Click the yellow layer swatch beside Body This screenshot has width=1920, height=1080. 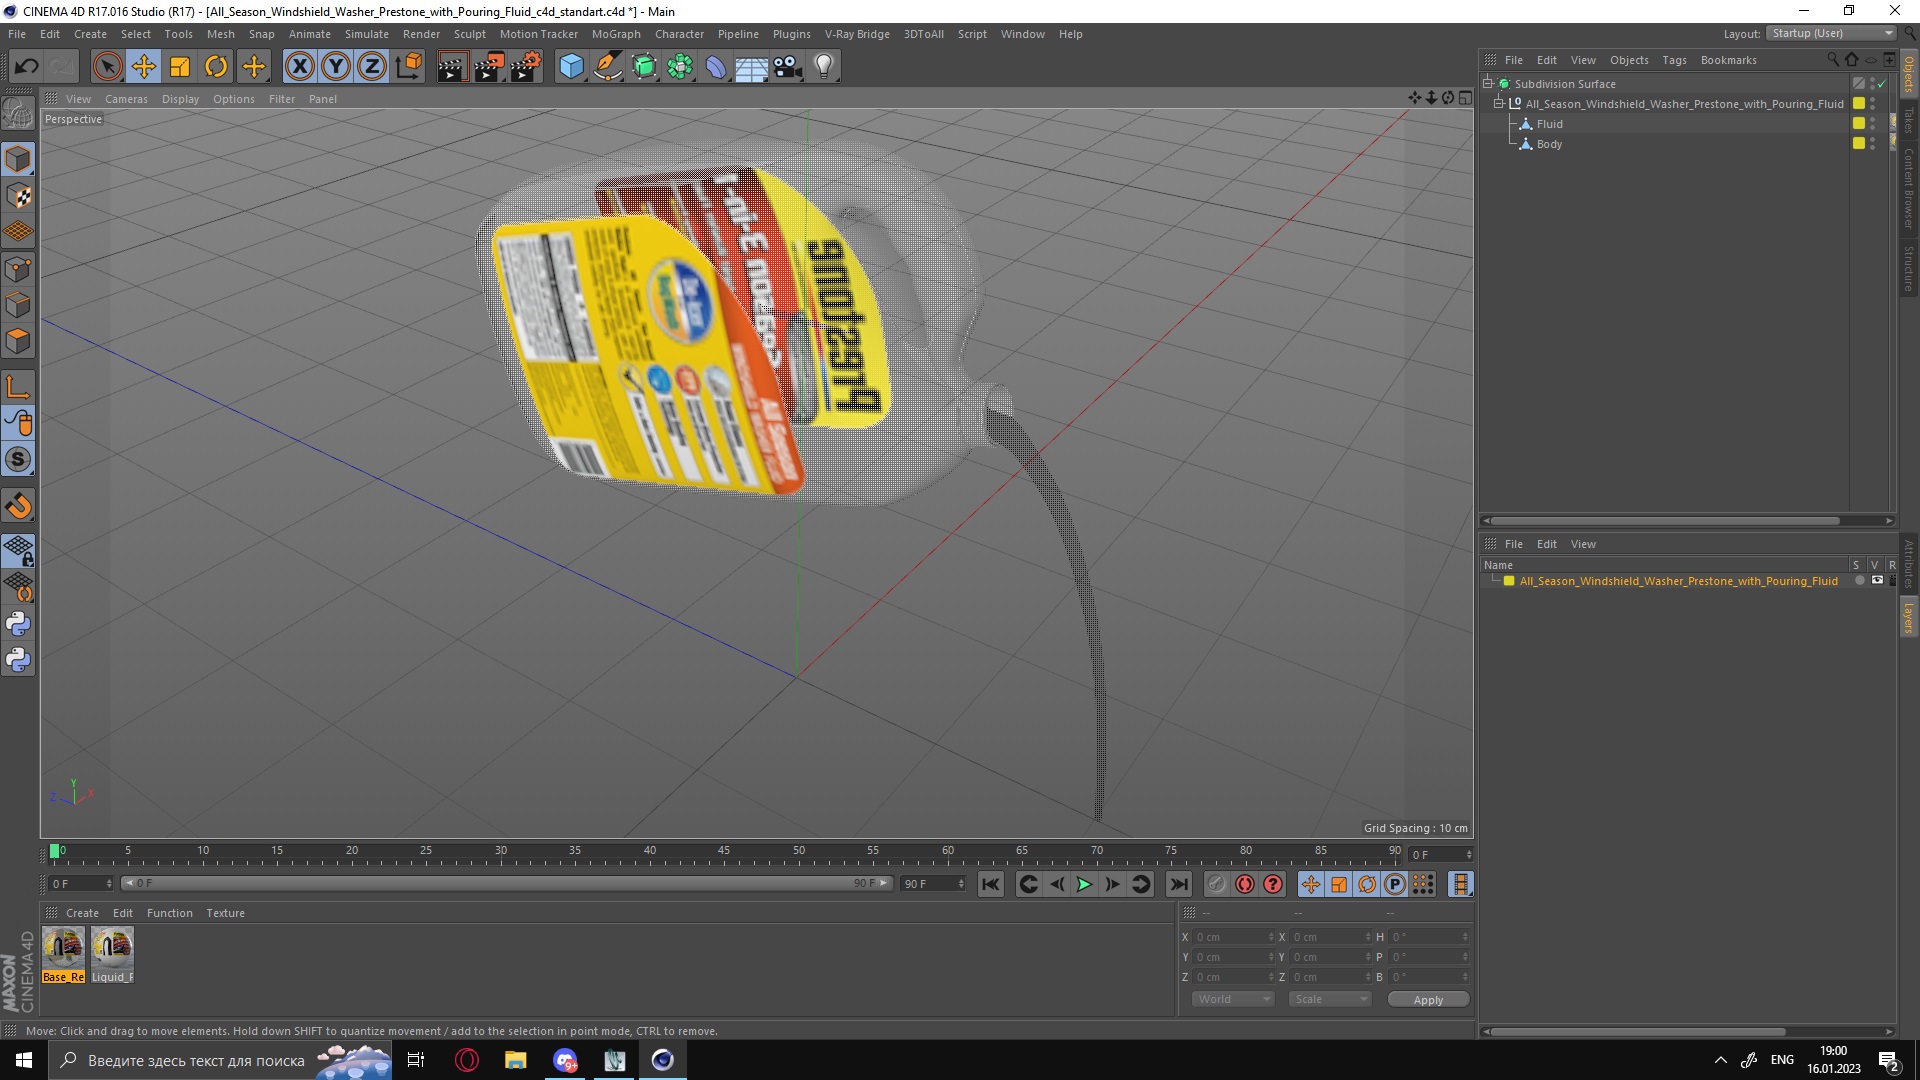(1859, 144)
